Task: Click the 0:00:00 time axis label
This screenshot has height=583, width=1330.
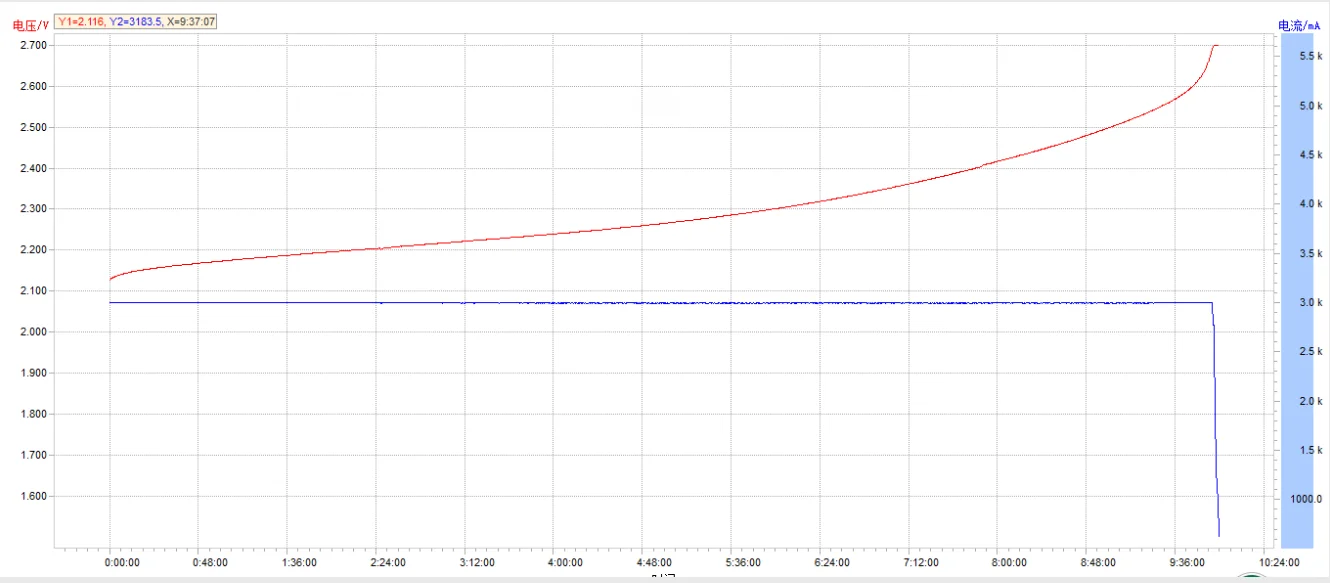Action: pos(121,563)
